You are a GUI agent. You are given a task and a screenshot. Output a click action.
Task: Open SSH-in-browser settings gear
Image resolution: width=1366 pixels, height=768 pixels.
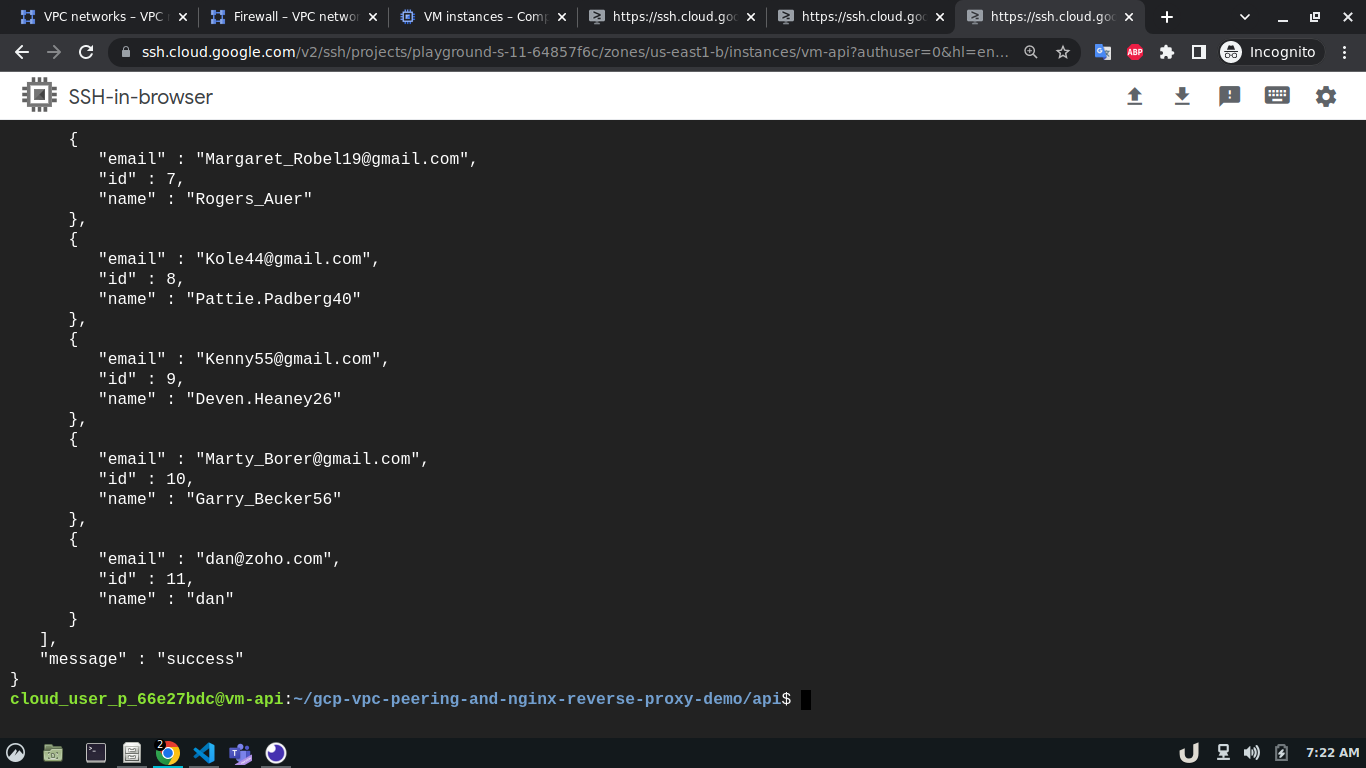(1326, 96)
